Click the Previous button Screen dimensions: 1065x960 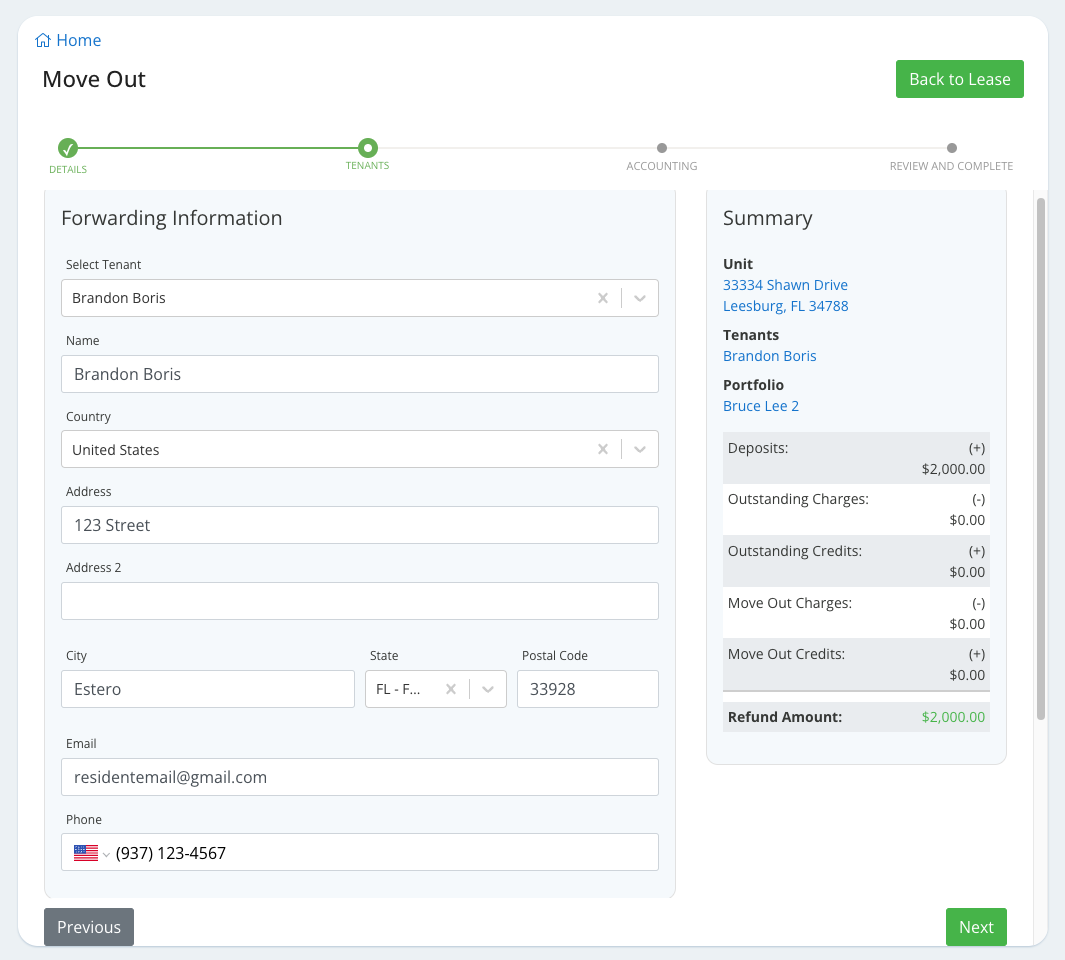click(89, 927)
